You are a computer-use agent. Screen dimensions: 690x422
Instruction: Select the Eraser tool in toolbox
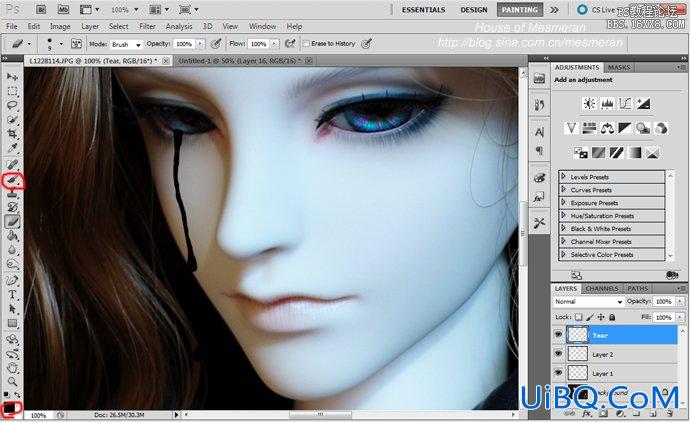pos(12,222)
